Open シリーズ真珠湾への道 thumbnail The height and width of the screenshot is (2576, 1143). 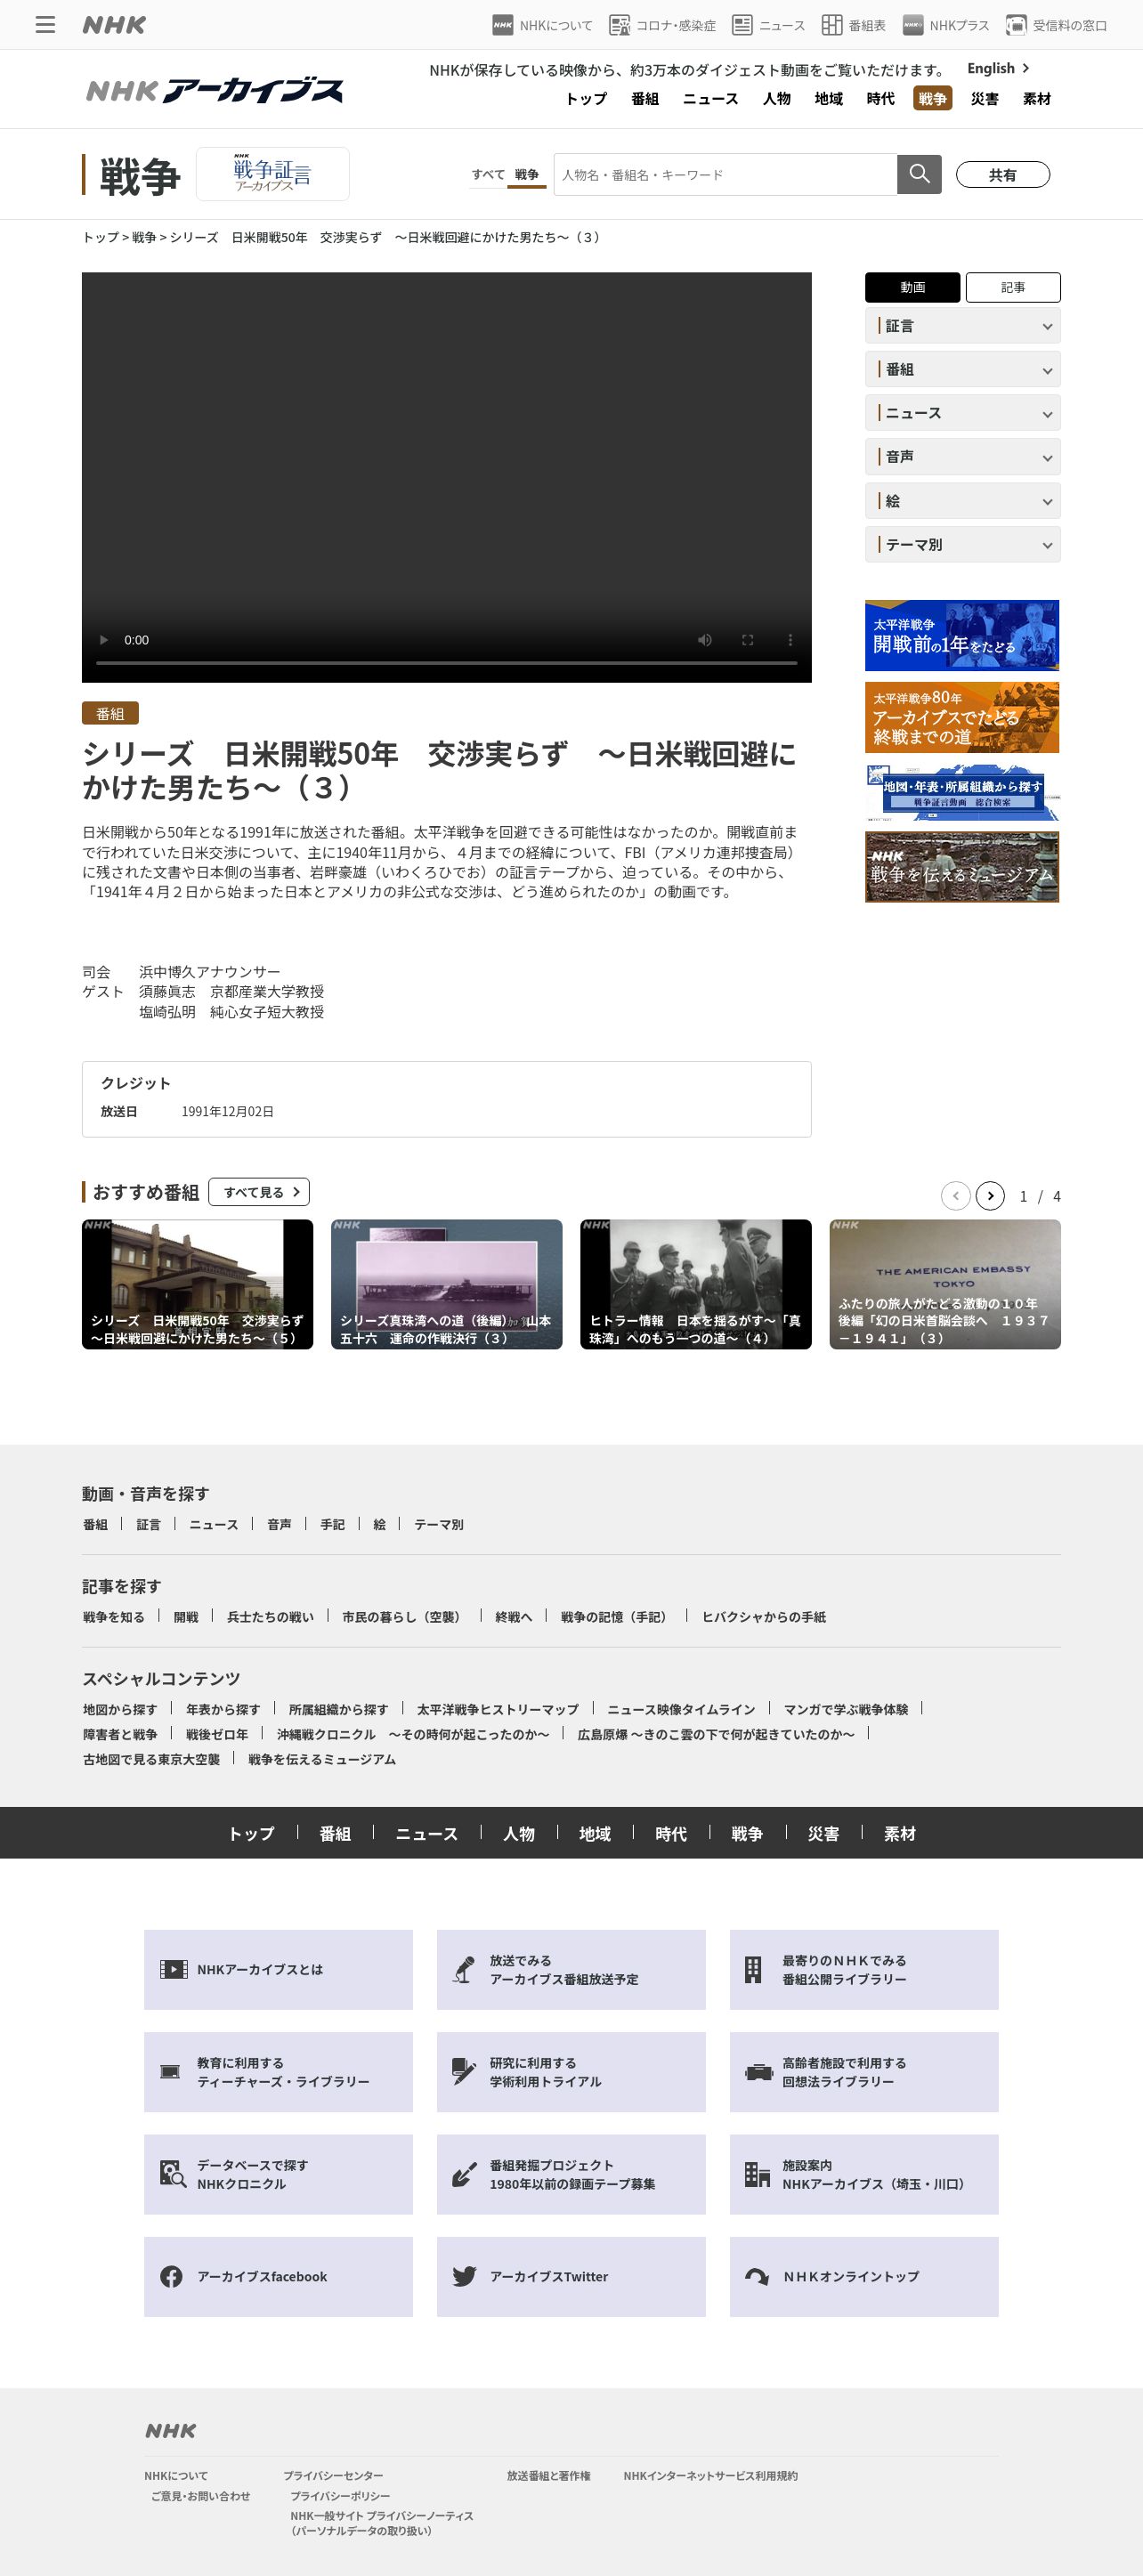pos(446,1284)
